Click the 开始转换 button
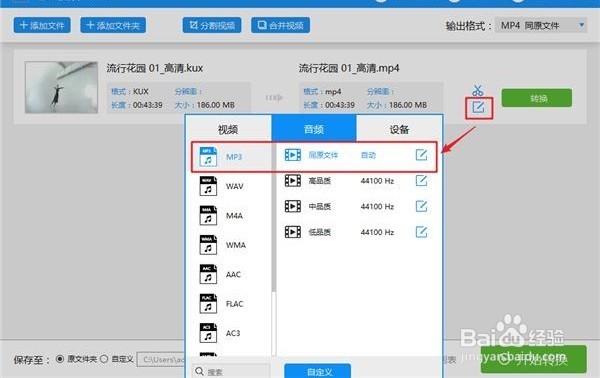This screenshot has width=600, height=378. click(533, 359)
